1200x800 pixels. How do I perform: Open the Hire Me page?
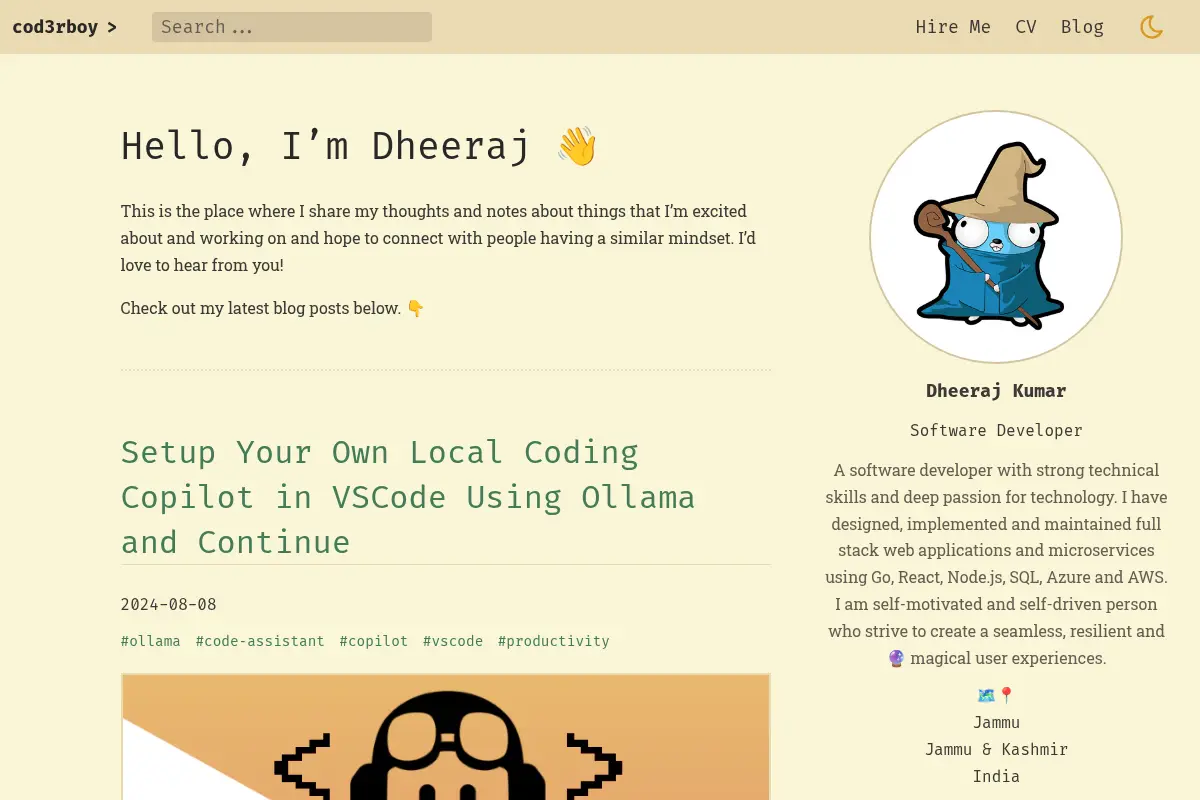tap(953, 27)
